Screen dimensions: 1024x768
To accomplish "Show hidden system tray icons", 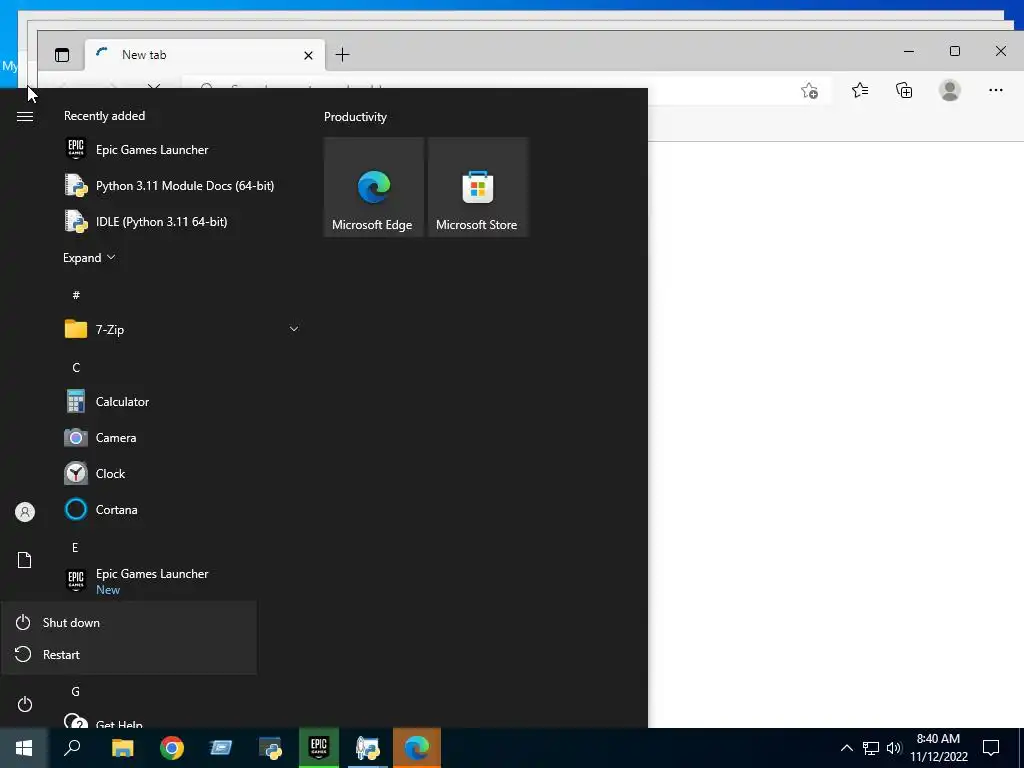I will 846,748.
